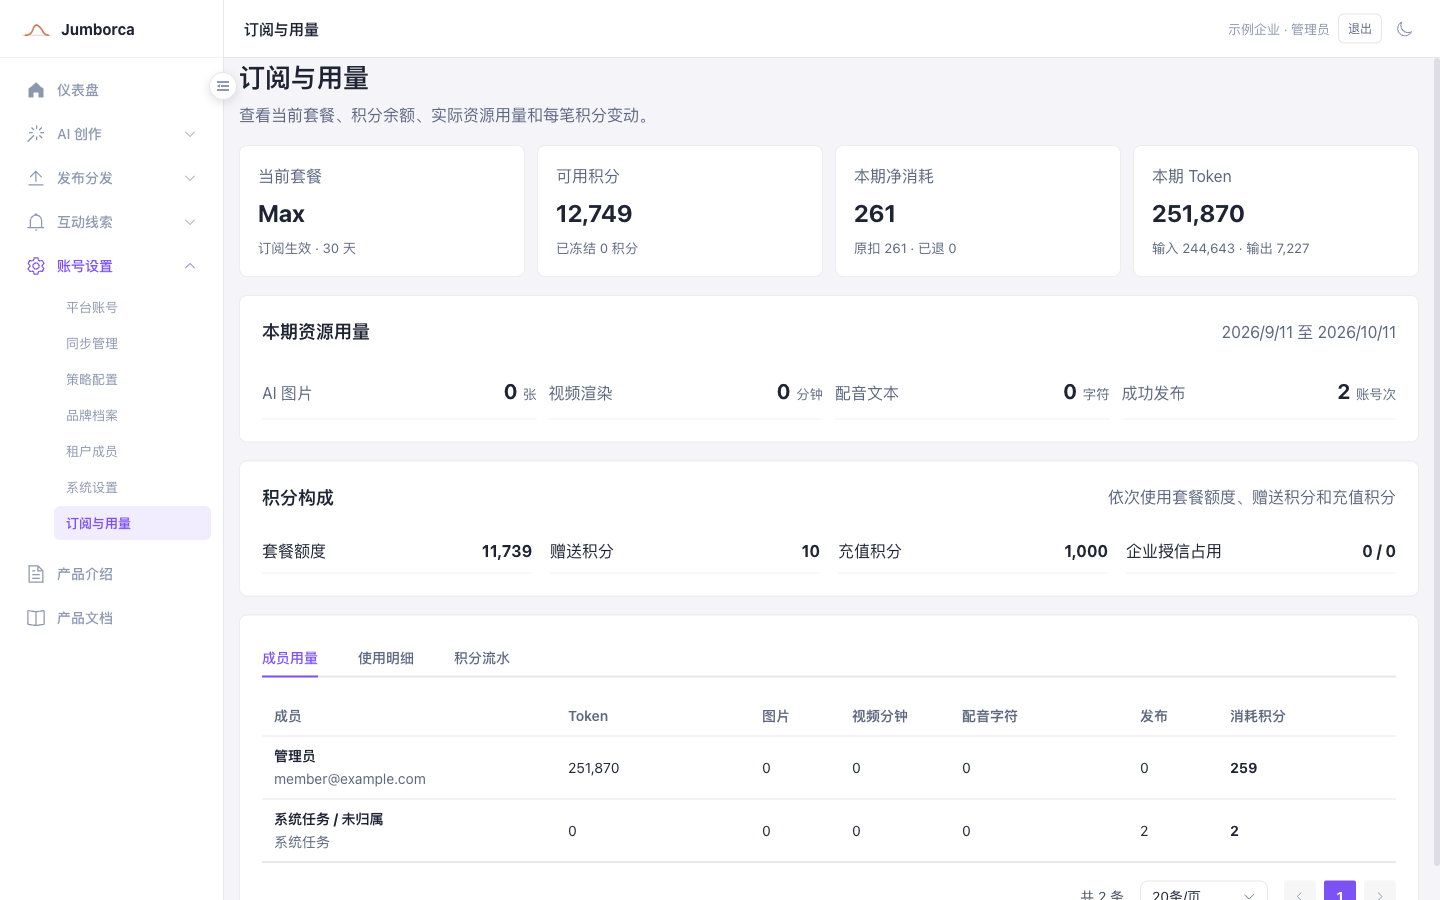Image resolution: width=1440 pixels, height=900 pixels.
Task: Click the 互动线索 bell icon
Action: click(x=36, y=222)
